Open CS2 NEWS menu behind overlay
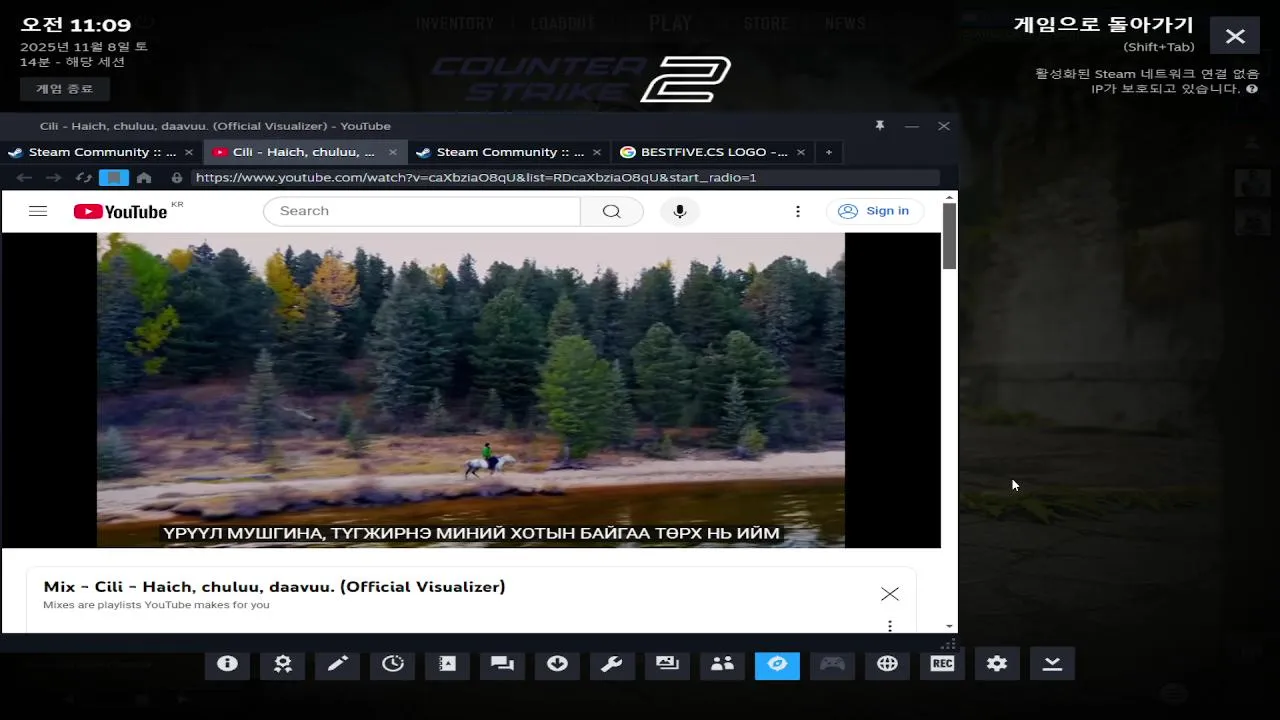 [845, 23]
